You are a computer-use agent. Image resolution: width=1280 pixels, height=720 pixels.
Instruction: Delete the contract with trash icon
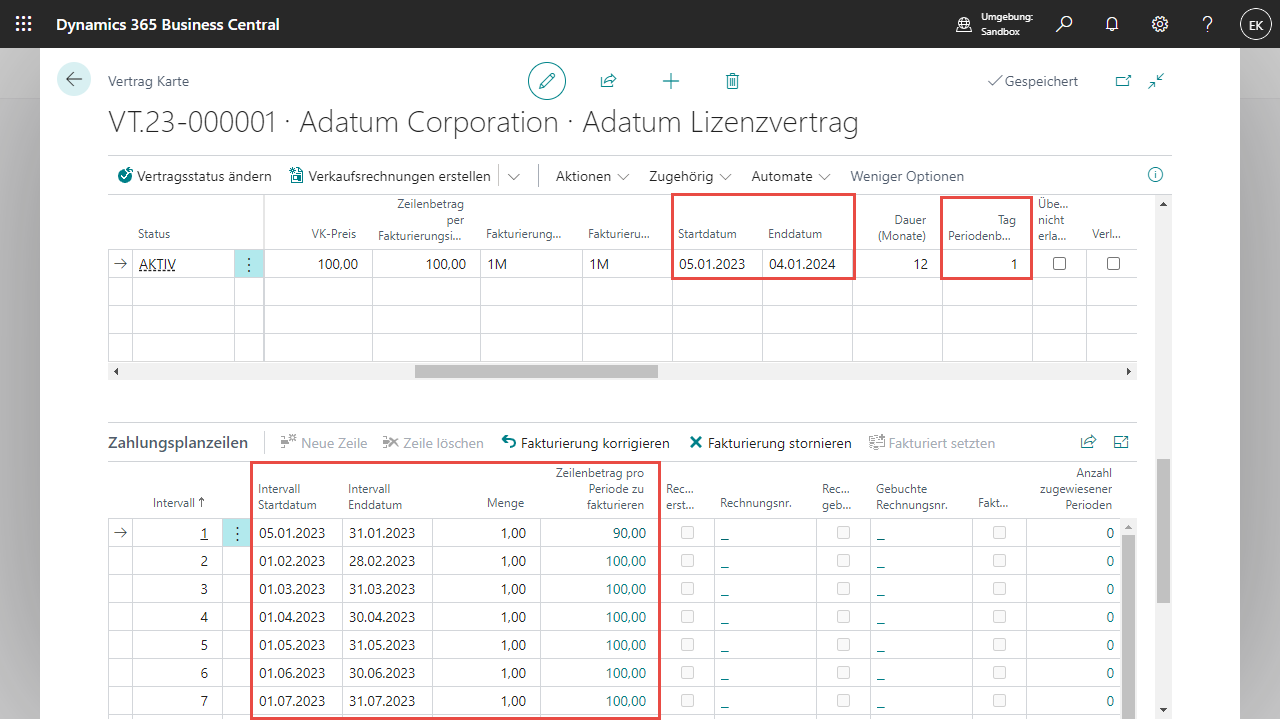coord(733,81)
